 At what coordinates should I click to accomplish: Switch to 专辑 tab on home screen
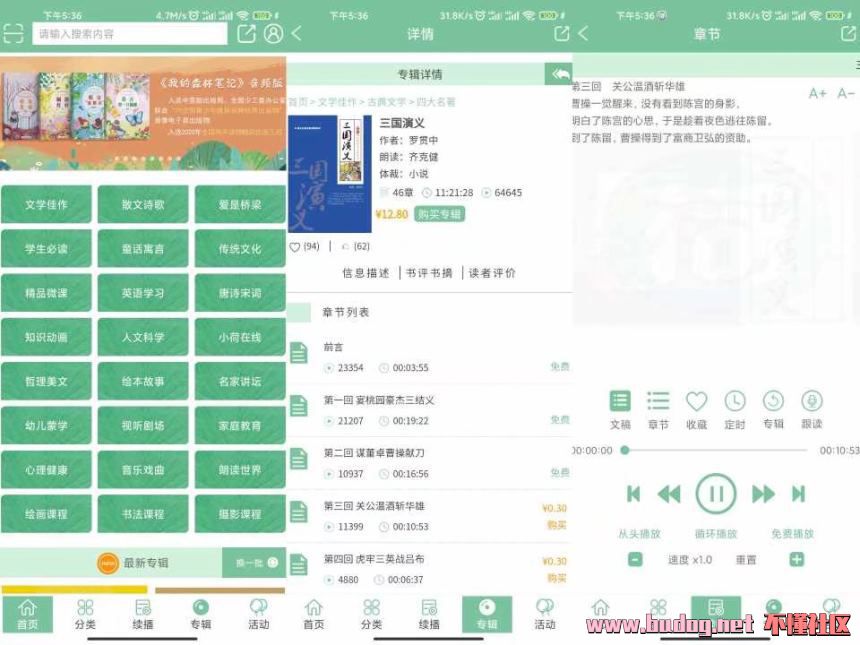coord(201,614)
